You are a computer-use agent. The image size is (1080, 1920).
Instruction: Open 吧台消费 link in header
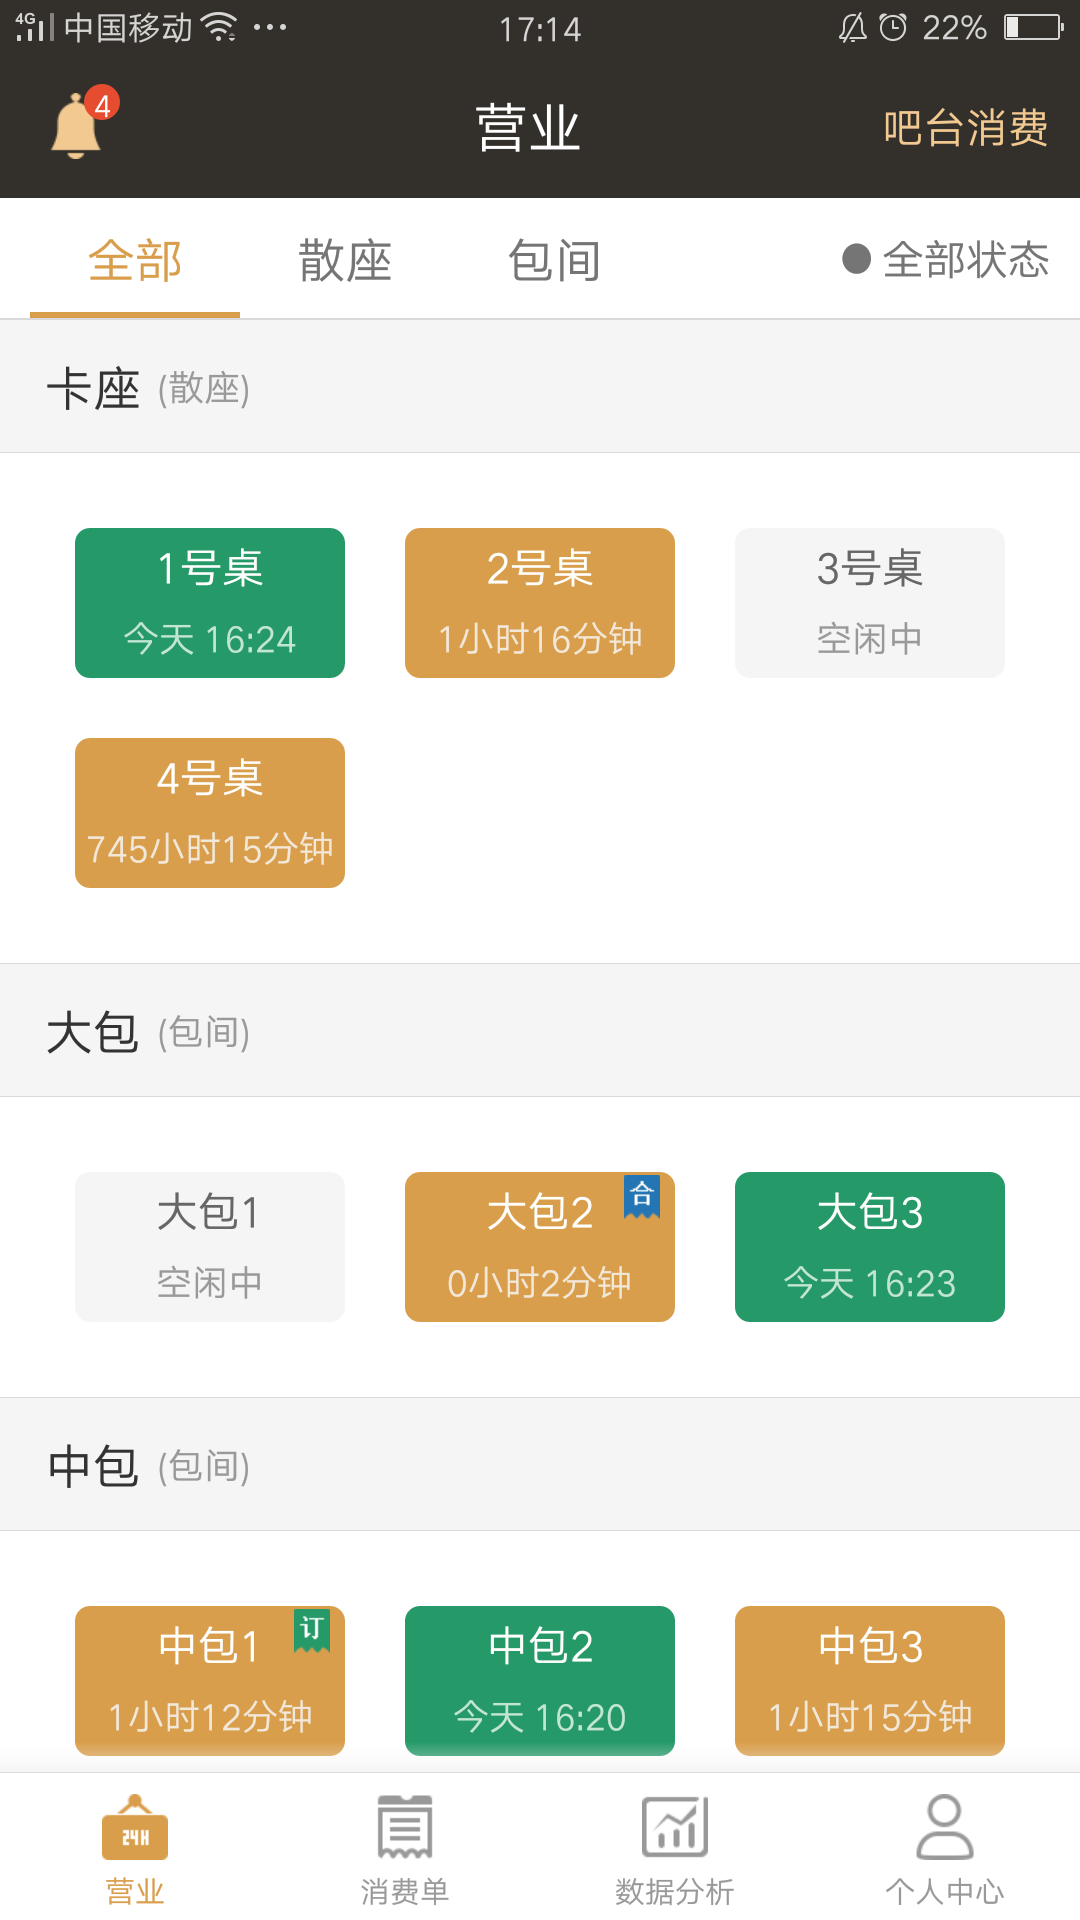click(x=965, y=128)
